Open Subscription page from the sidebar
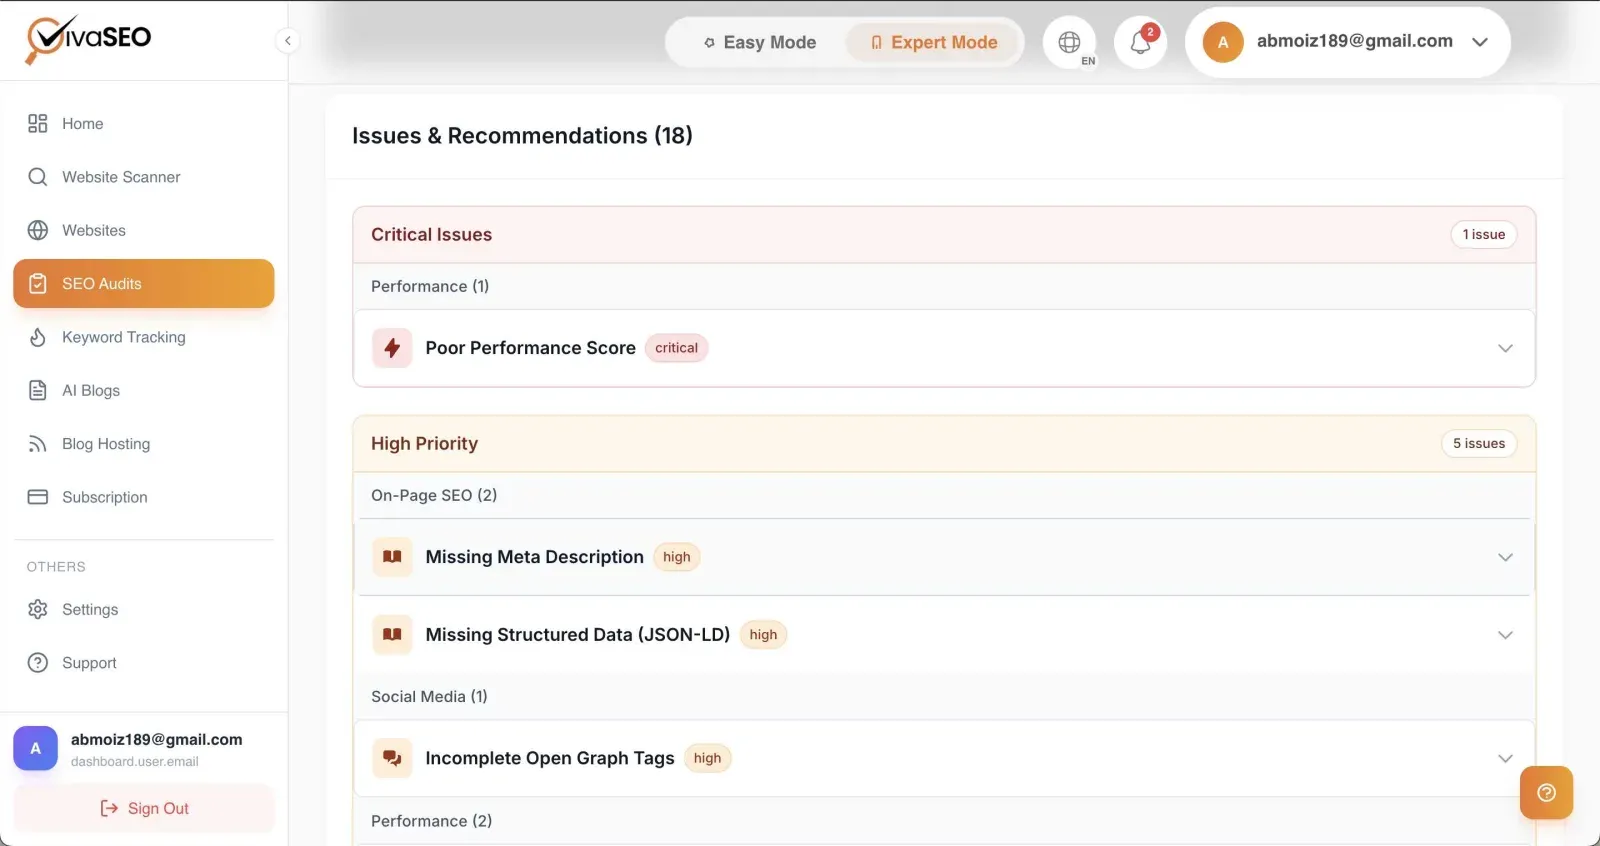Screen dimensions: 1600x846 (143, 497)
